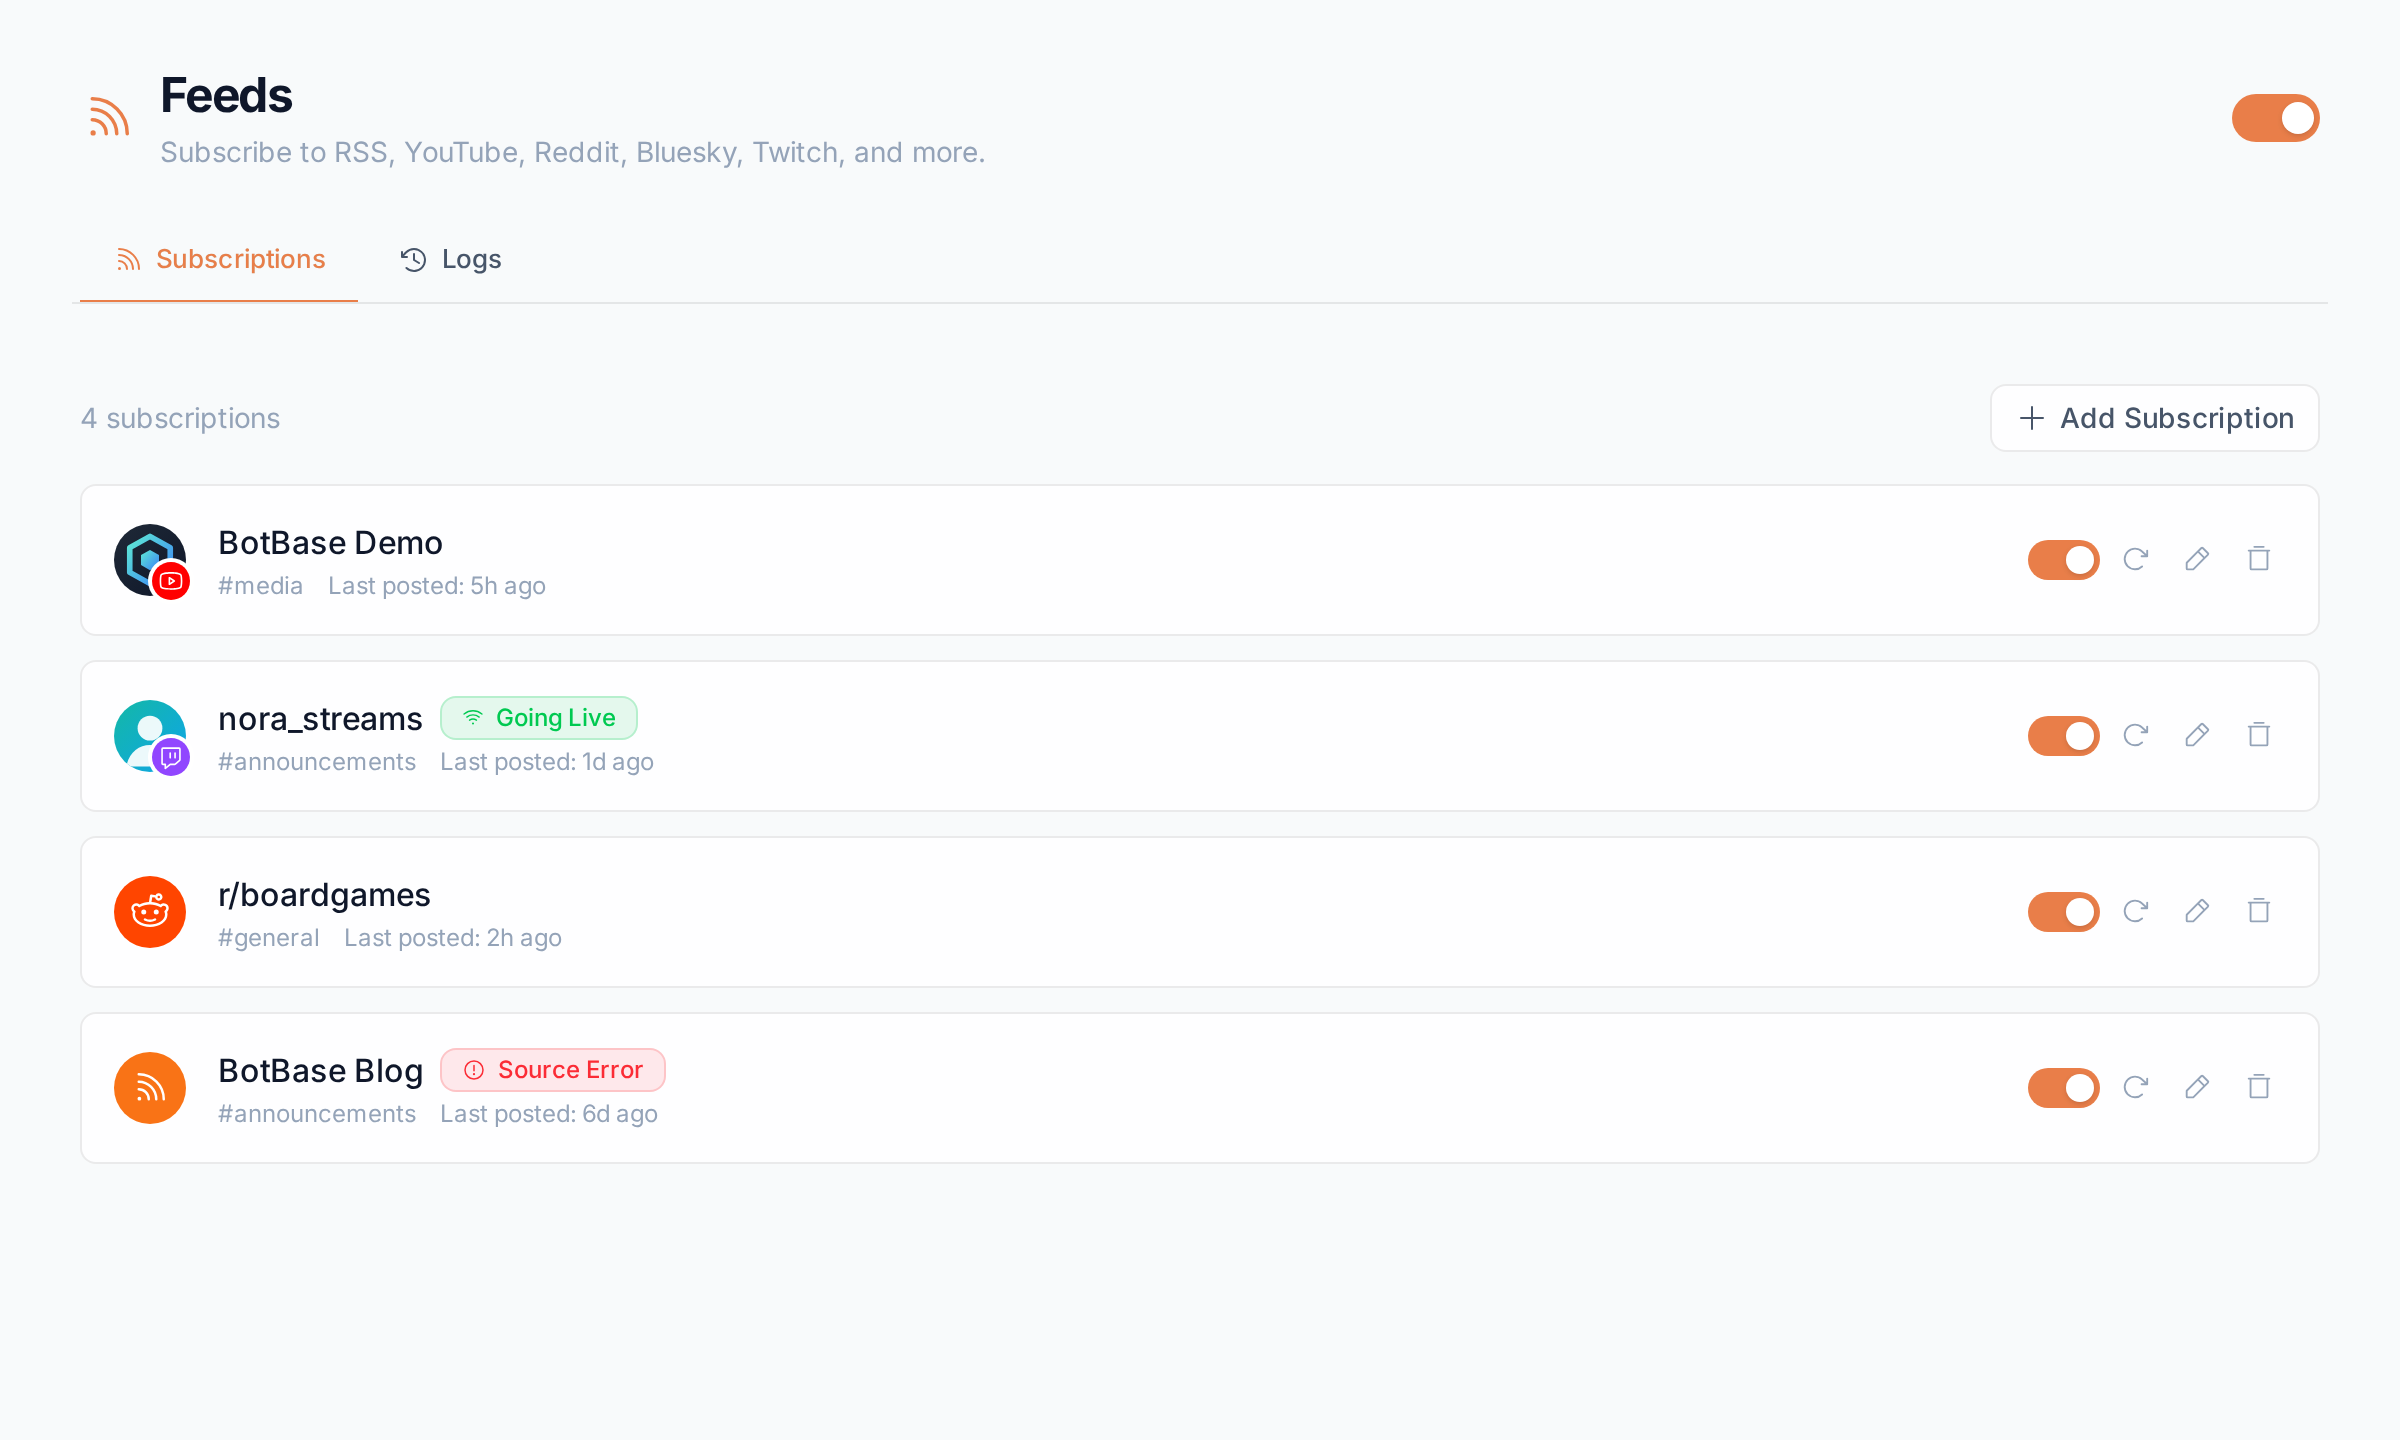Select the nora_streams title
Screen dimensions: 2400x1440
point(320,719)
